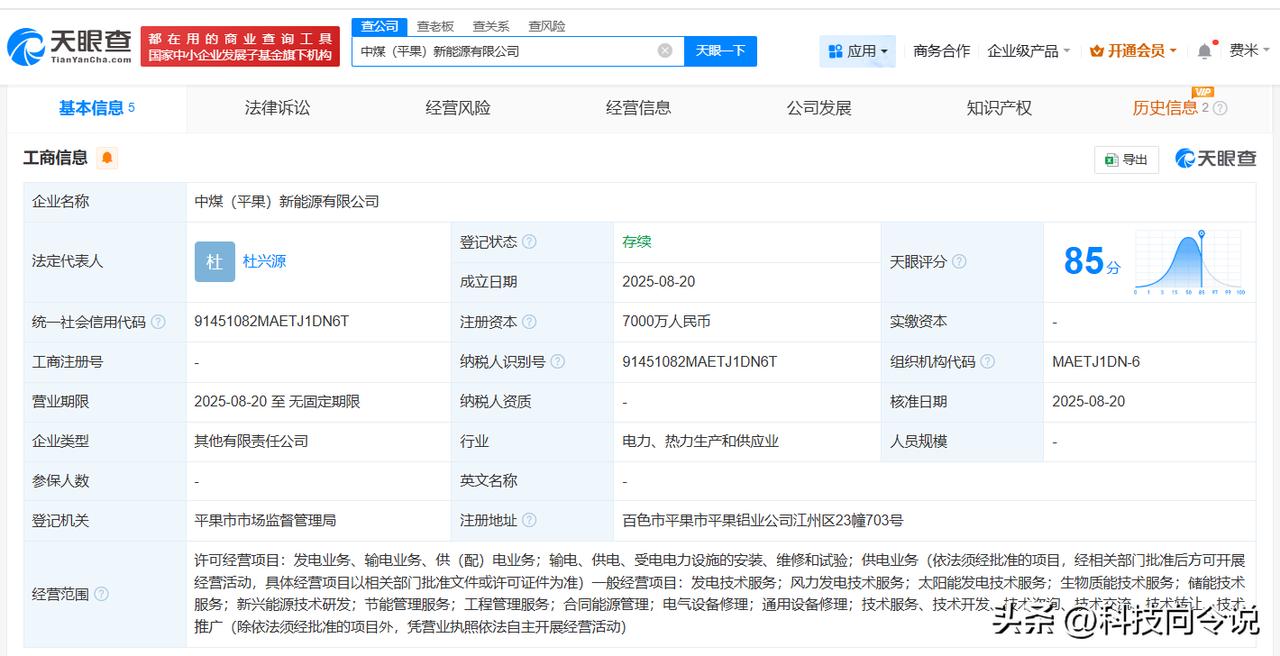Screen dimensions: 1280x656
Task: Open the 基本信息 tab
Action: [96, 108]
